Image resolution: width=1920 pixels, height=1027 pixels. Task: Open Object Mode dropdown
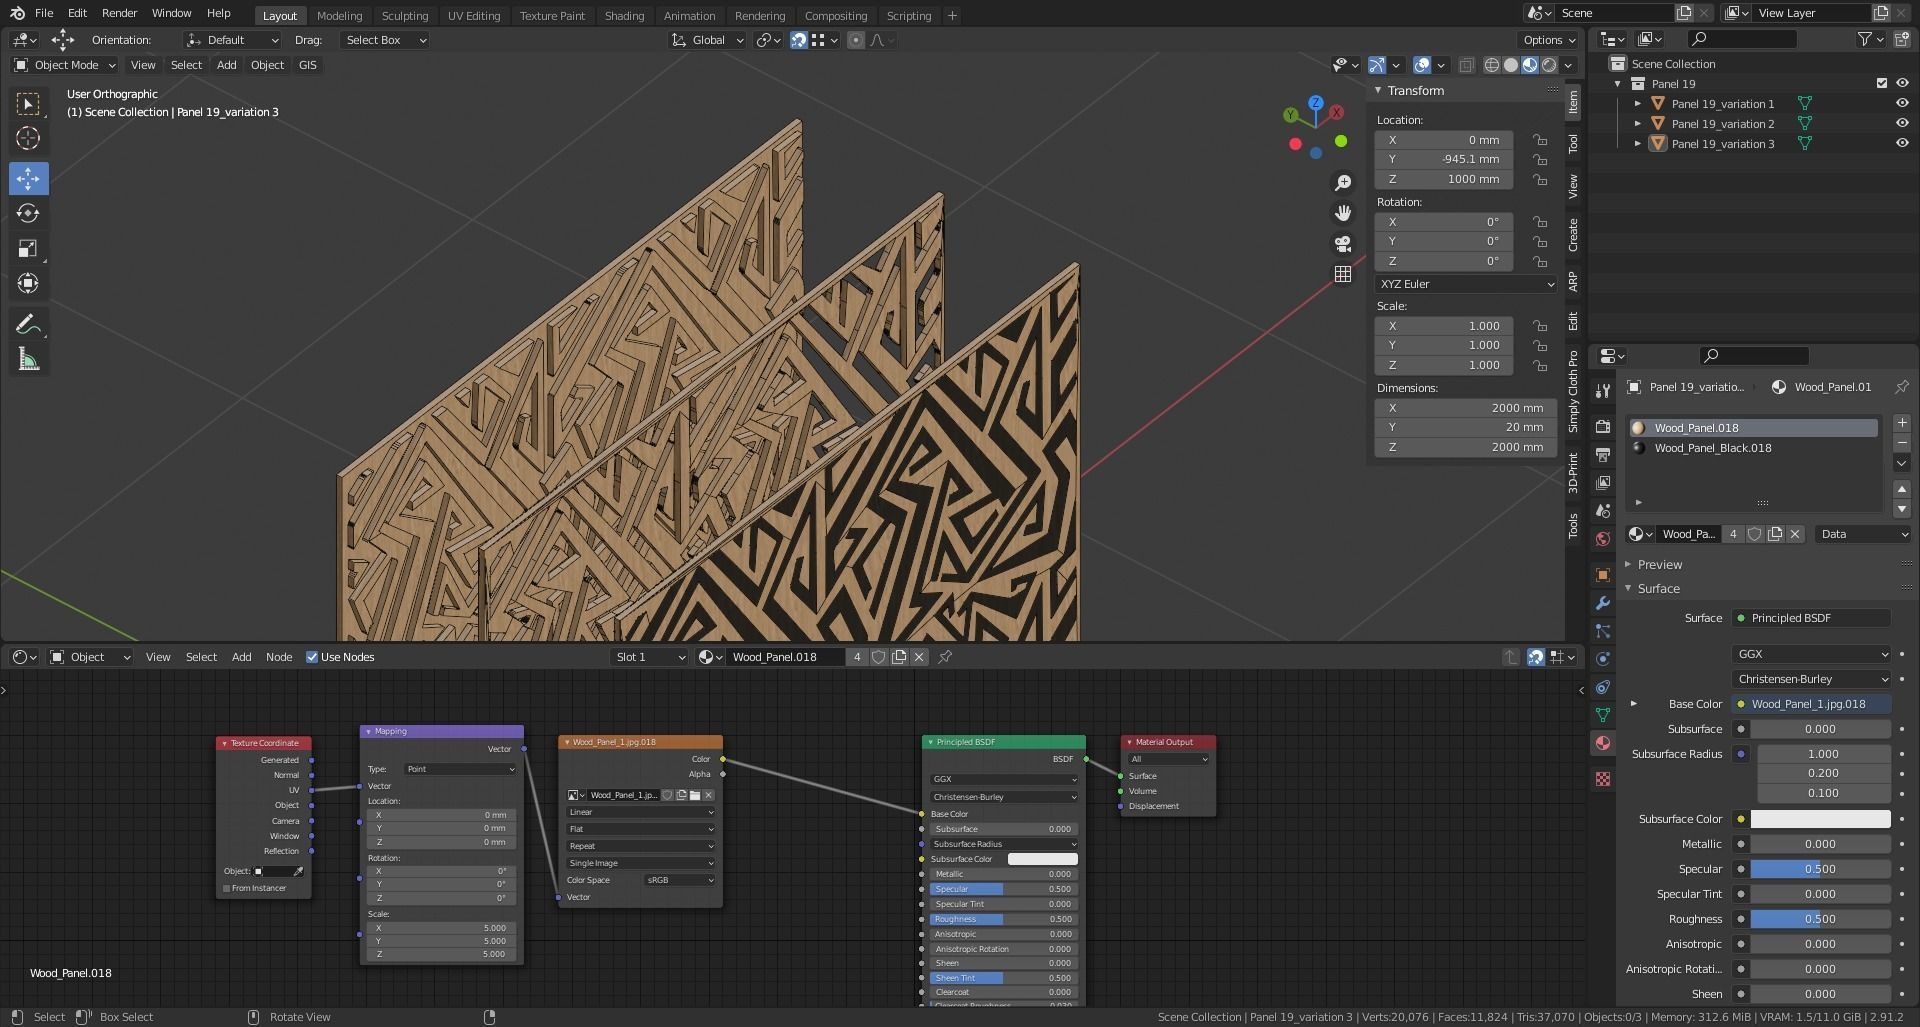coord(65,65)
